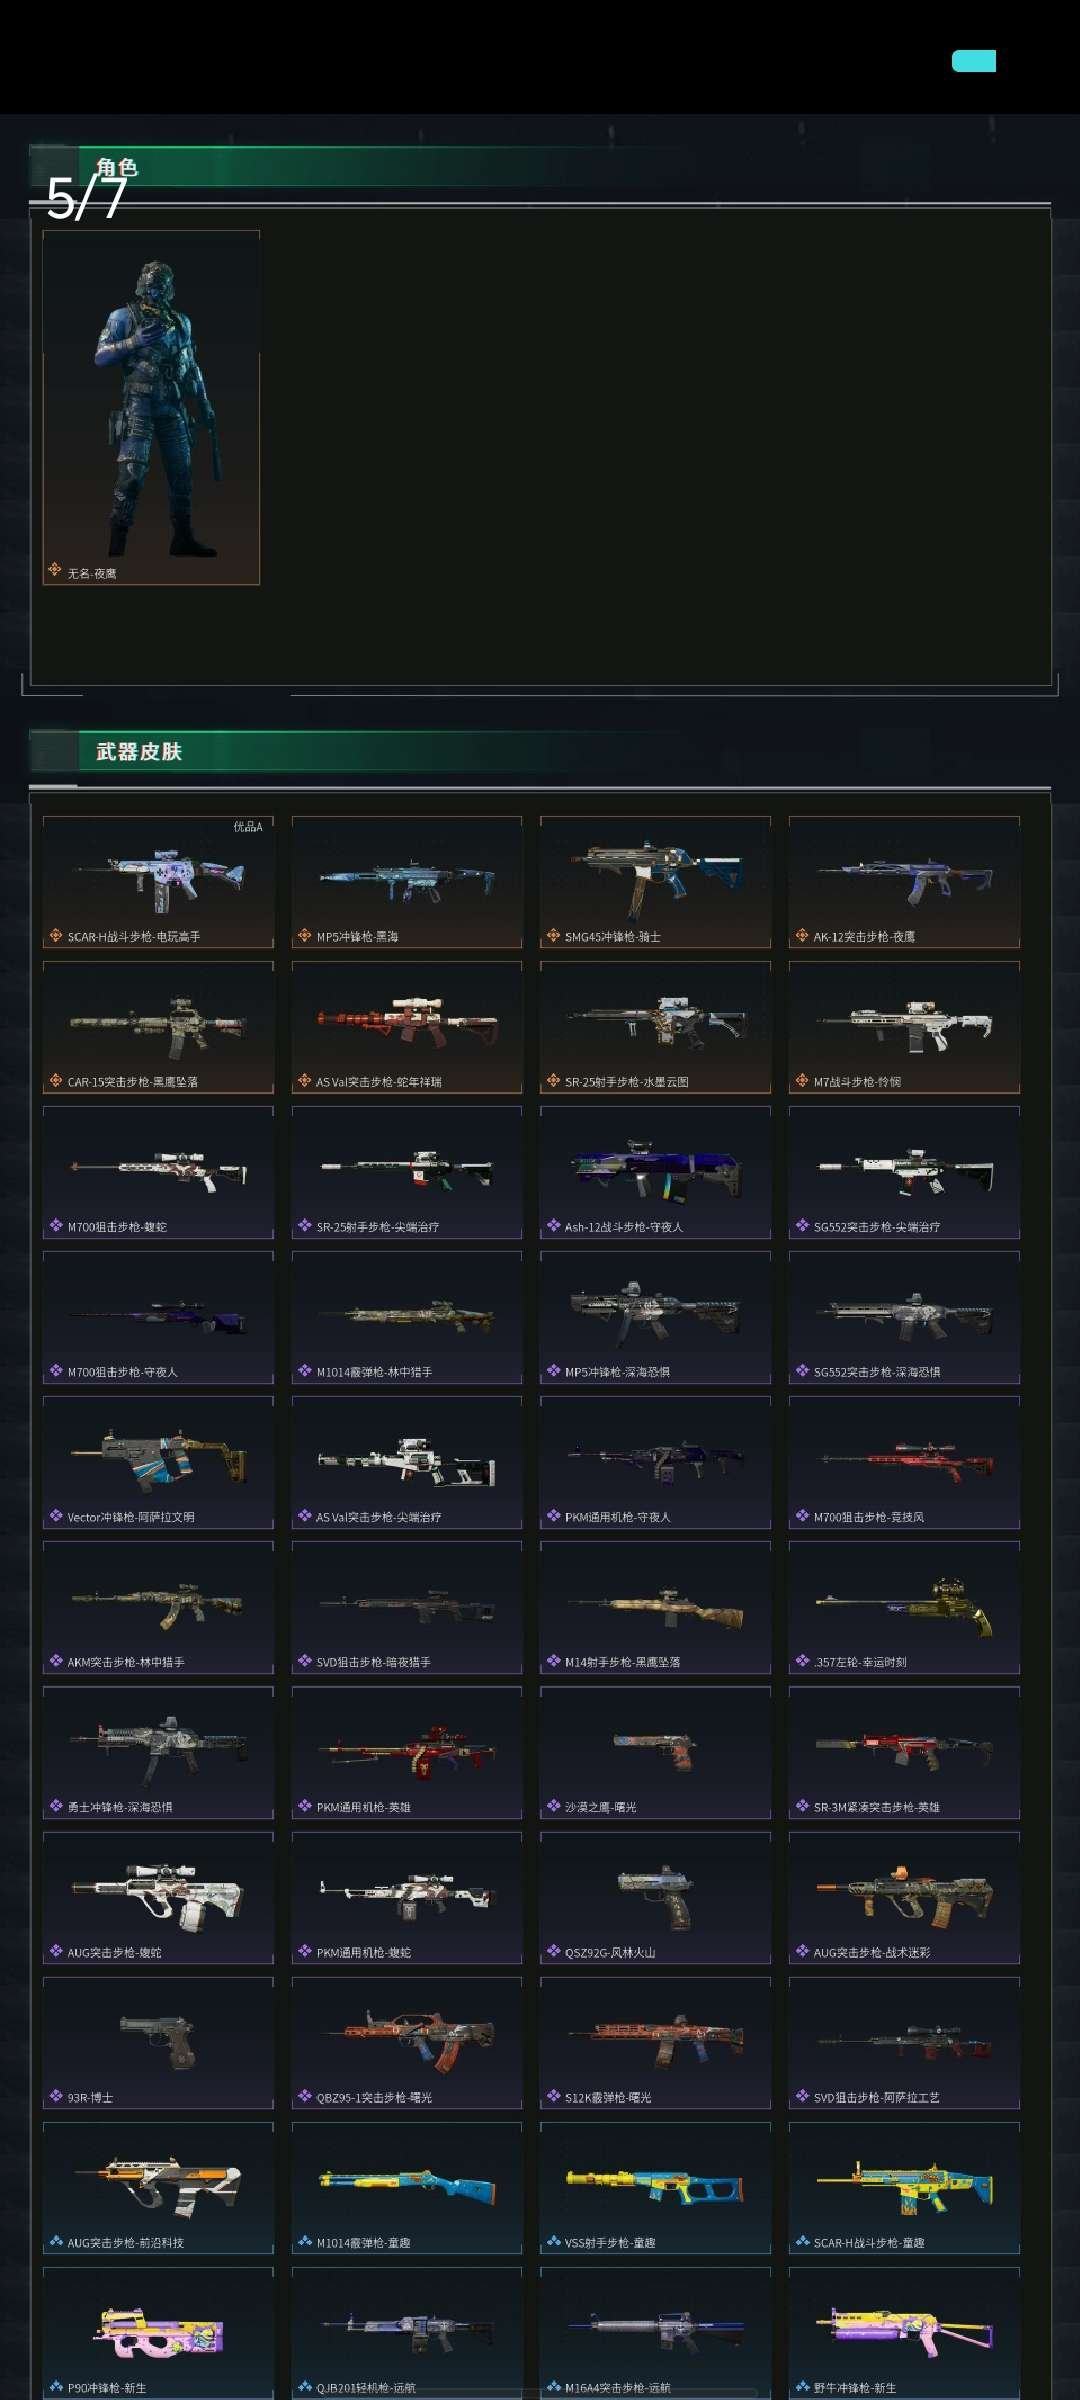1080x2400 pixels.
Task: Click the cyan button at top right
Action: click(x=974, y=61)
